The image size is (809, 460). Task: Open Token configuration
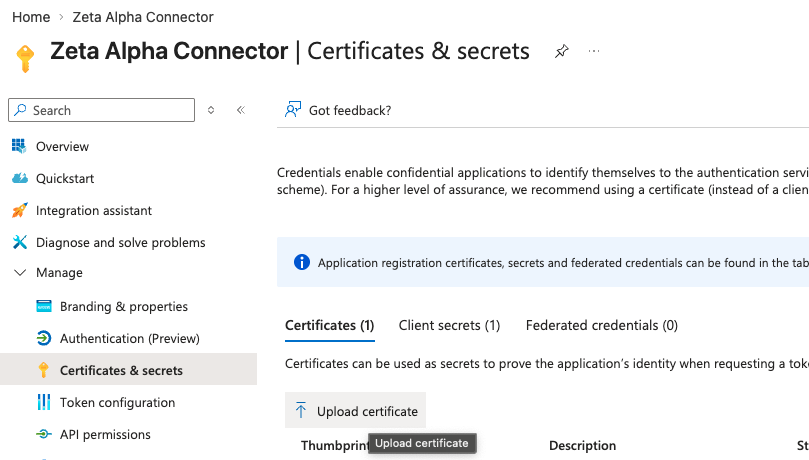coord(118,402)
